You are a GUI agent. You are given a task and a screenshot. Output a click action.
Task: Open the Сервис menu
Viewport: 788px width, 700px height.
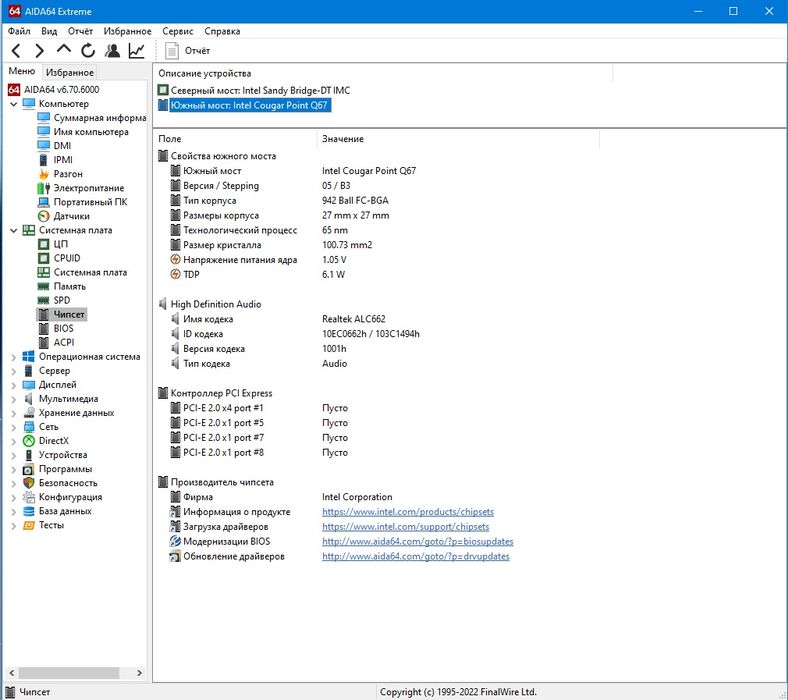pos(177,31)
